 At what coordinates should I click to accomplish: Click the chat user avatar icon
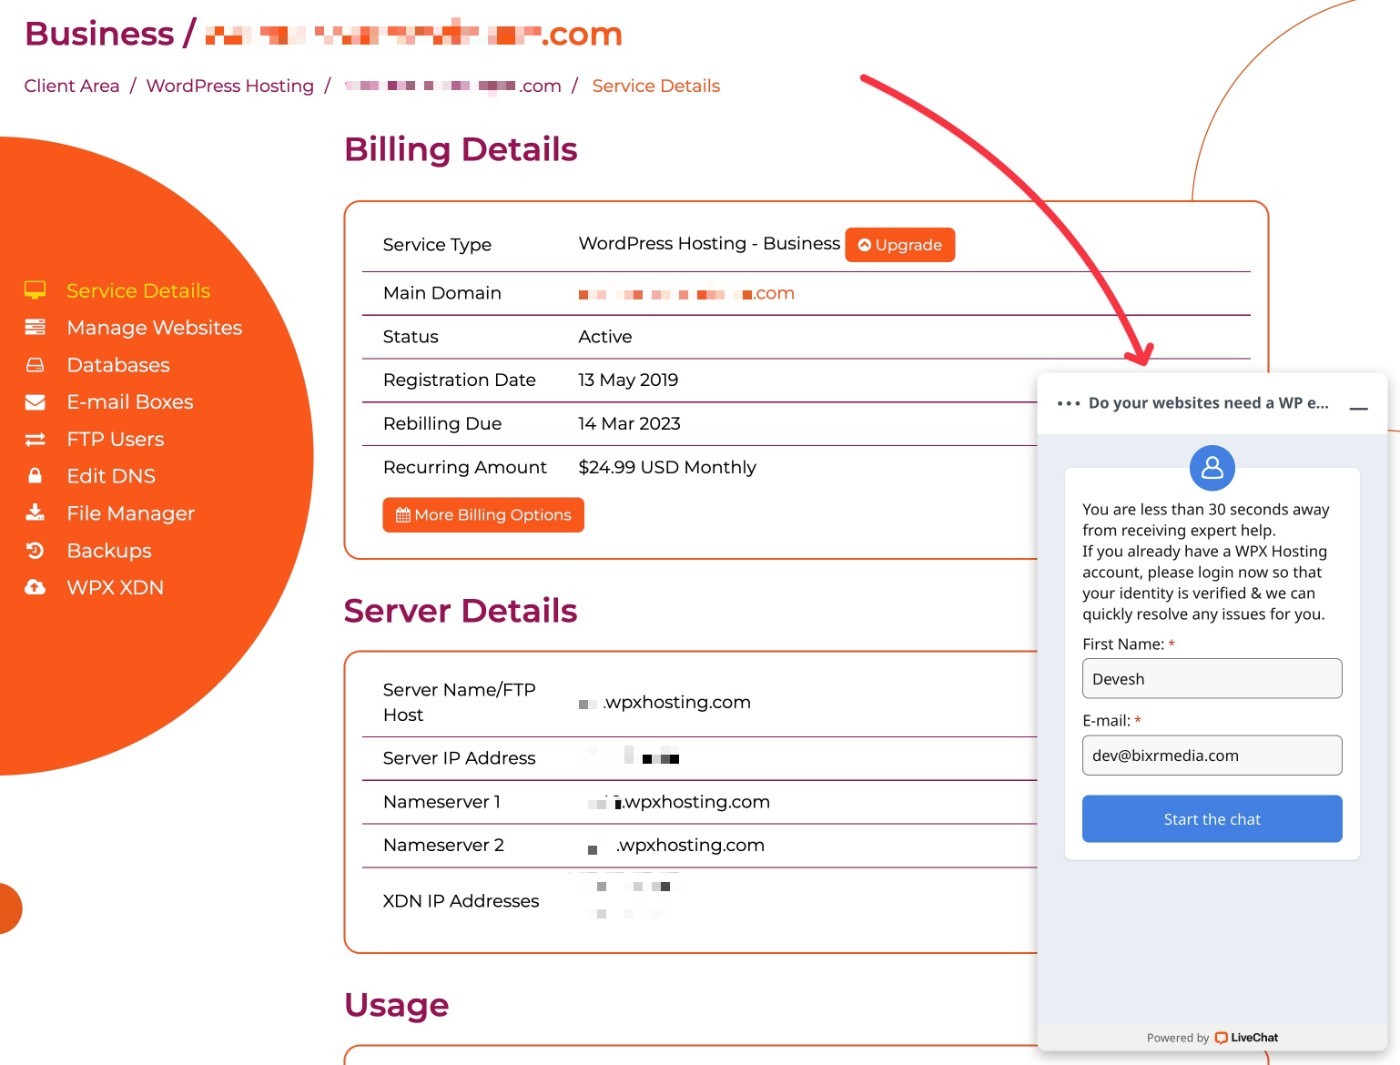(x=1212, y=467)
